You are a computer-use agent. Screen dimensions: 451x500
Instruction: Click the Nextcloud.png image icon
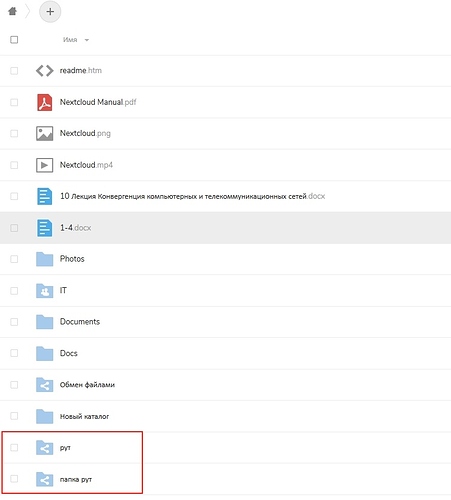(44, 133)
